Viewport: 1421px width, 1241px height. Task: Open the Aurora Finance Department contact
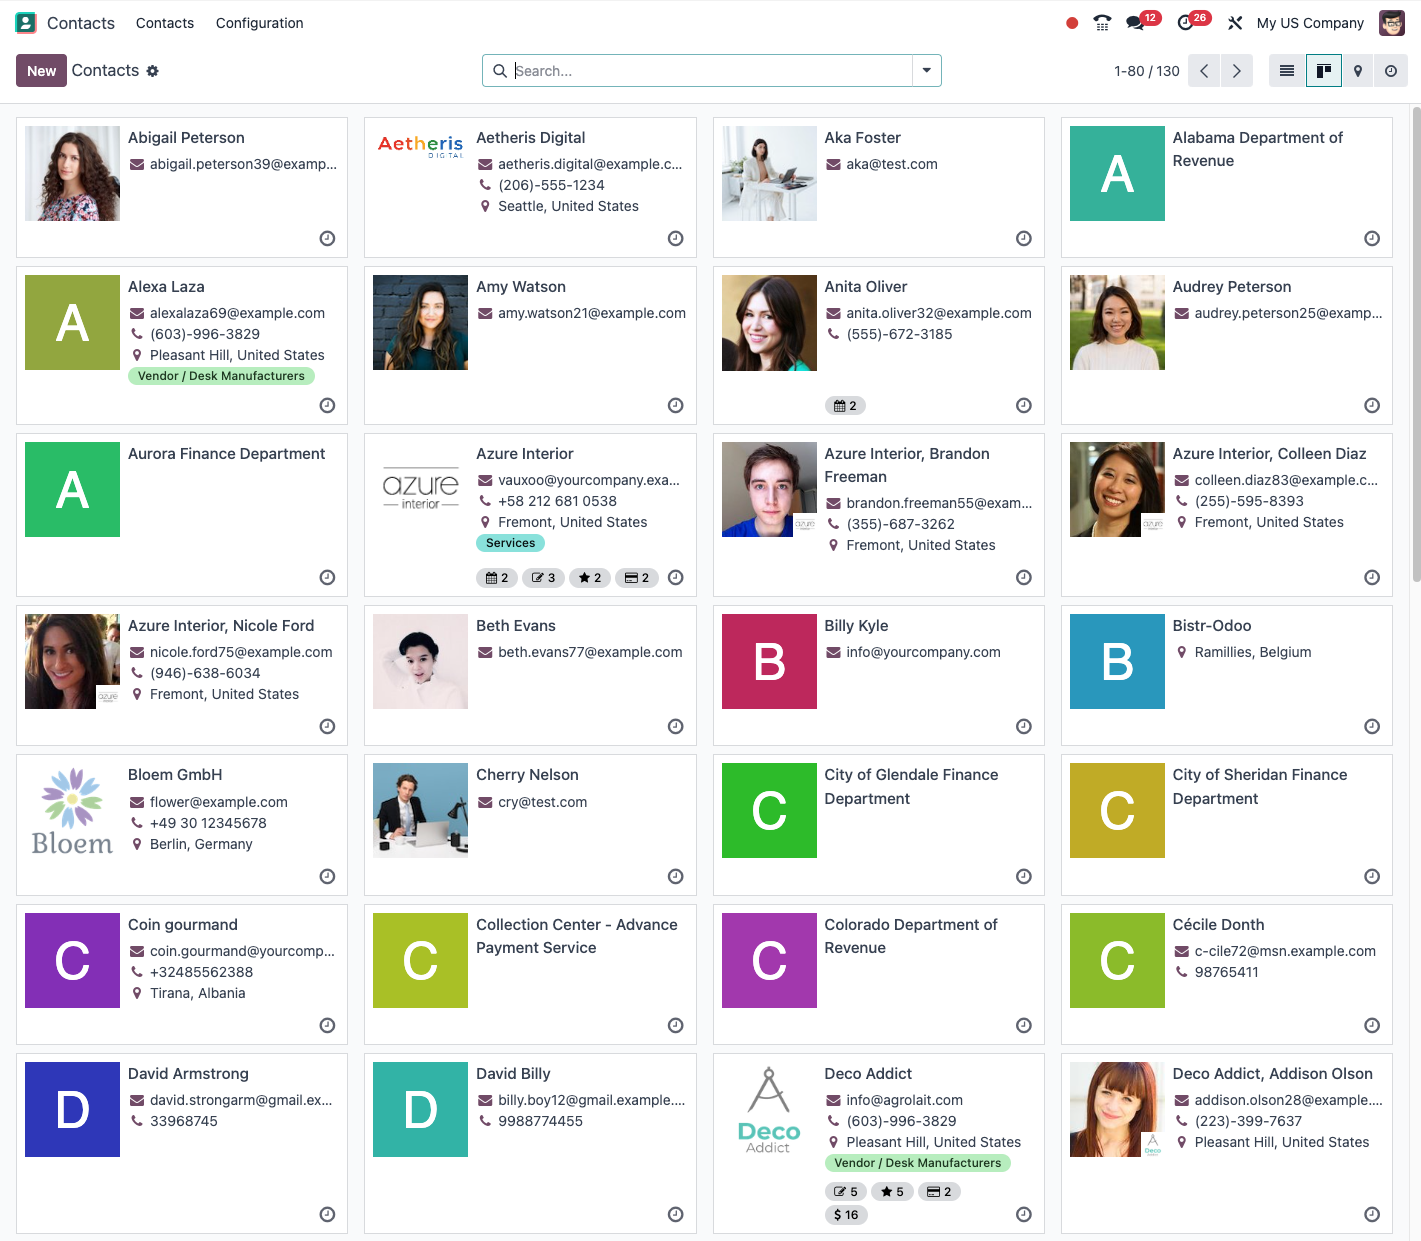pos(182,515)
